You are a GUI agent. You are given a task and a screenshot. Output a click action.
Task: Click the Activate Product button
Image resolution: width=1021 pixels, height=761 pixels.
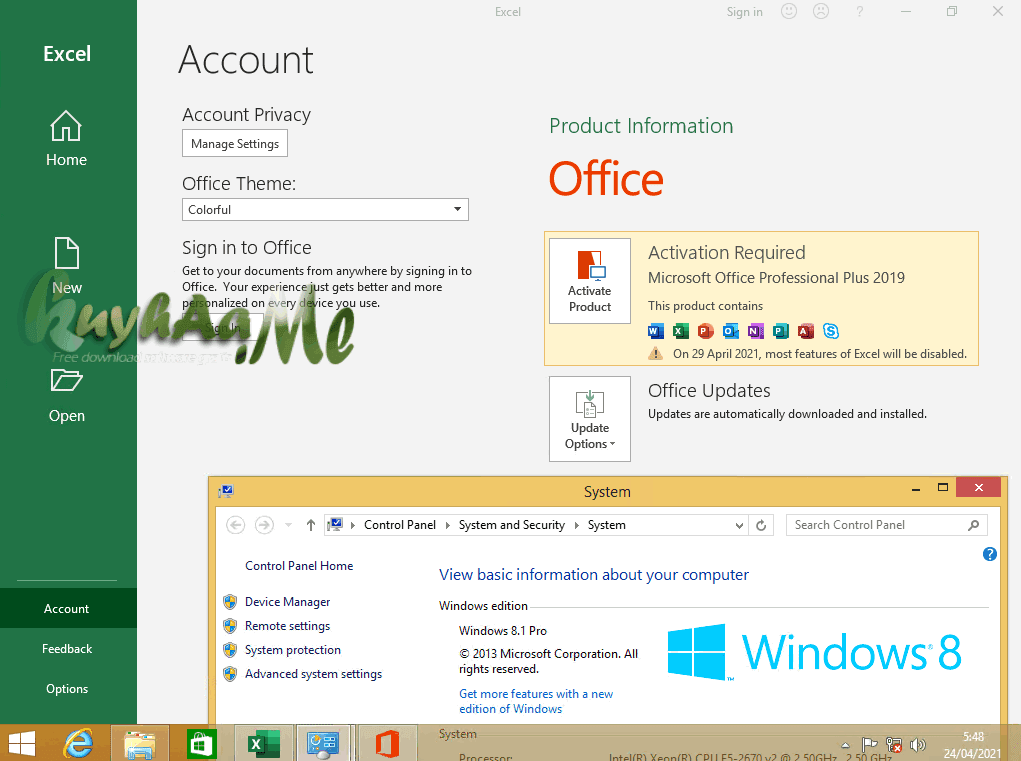tap(590, 281)
